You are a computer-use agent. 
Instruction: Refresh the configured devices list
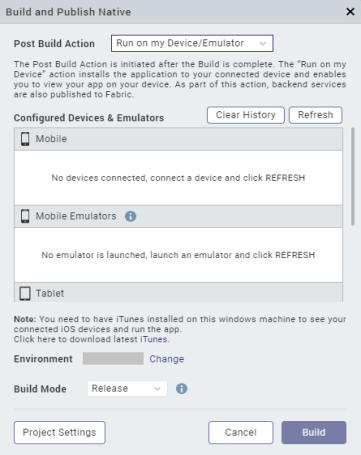coord(315,115)
